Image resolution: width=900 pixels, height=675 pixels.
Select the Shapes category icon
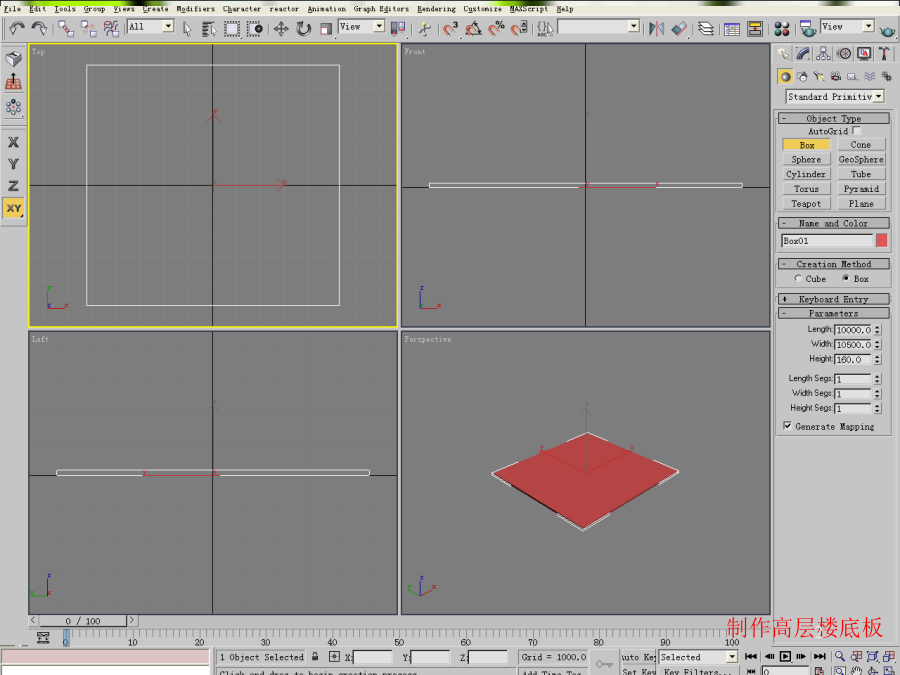pos(802,76)
